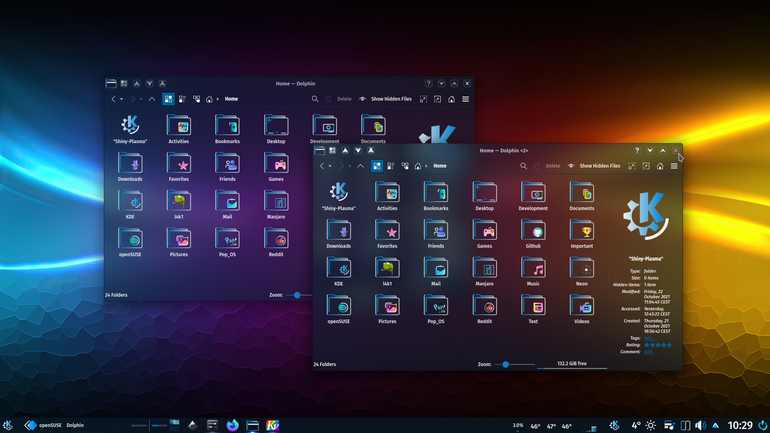Toggle Show Hidden Files in back Dolphin window
This screenshot has width=770, height=433.
tap(385, 99)
